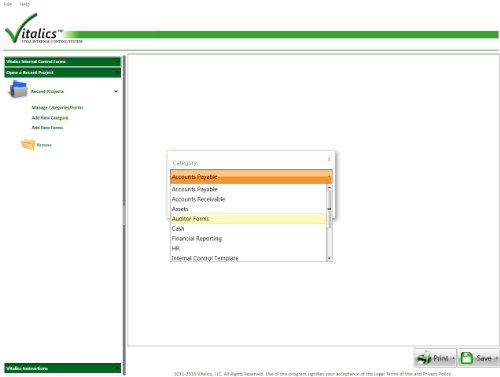Select Accounts Receivable in the list
This screenshot has width=500, height=377.
coord(248,199)
